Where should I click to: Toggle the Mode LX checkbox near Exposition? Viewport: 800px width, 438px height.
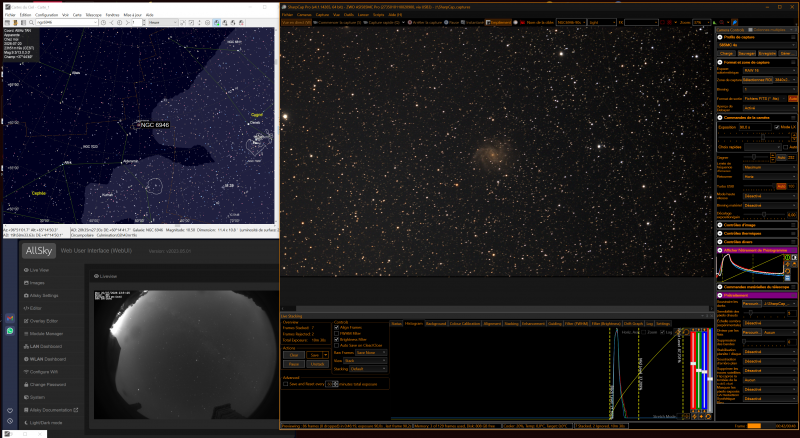777,127
